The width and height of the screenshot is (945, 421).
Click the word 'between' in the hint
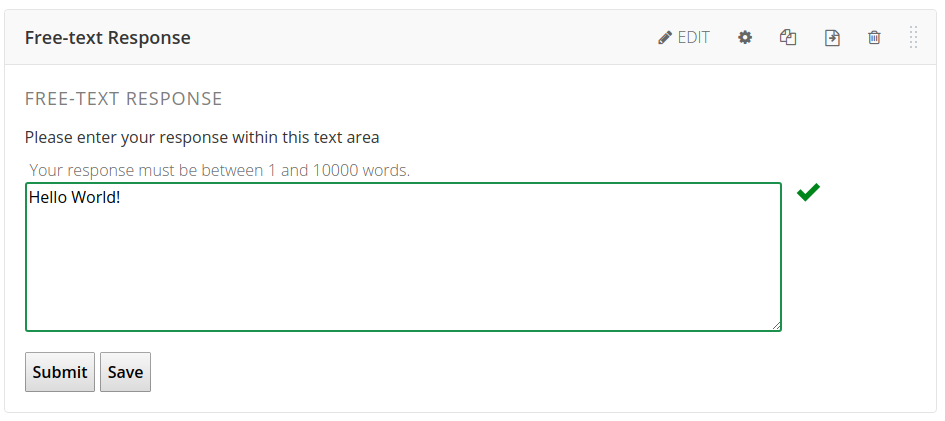click(x=234, y=170)
